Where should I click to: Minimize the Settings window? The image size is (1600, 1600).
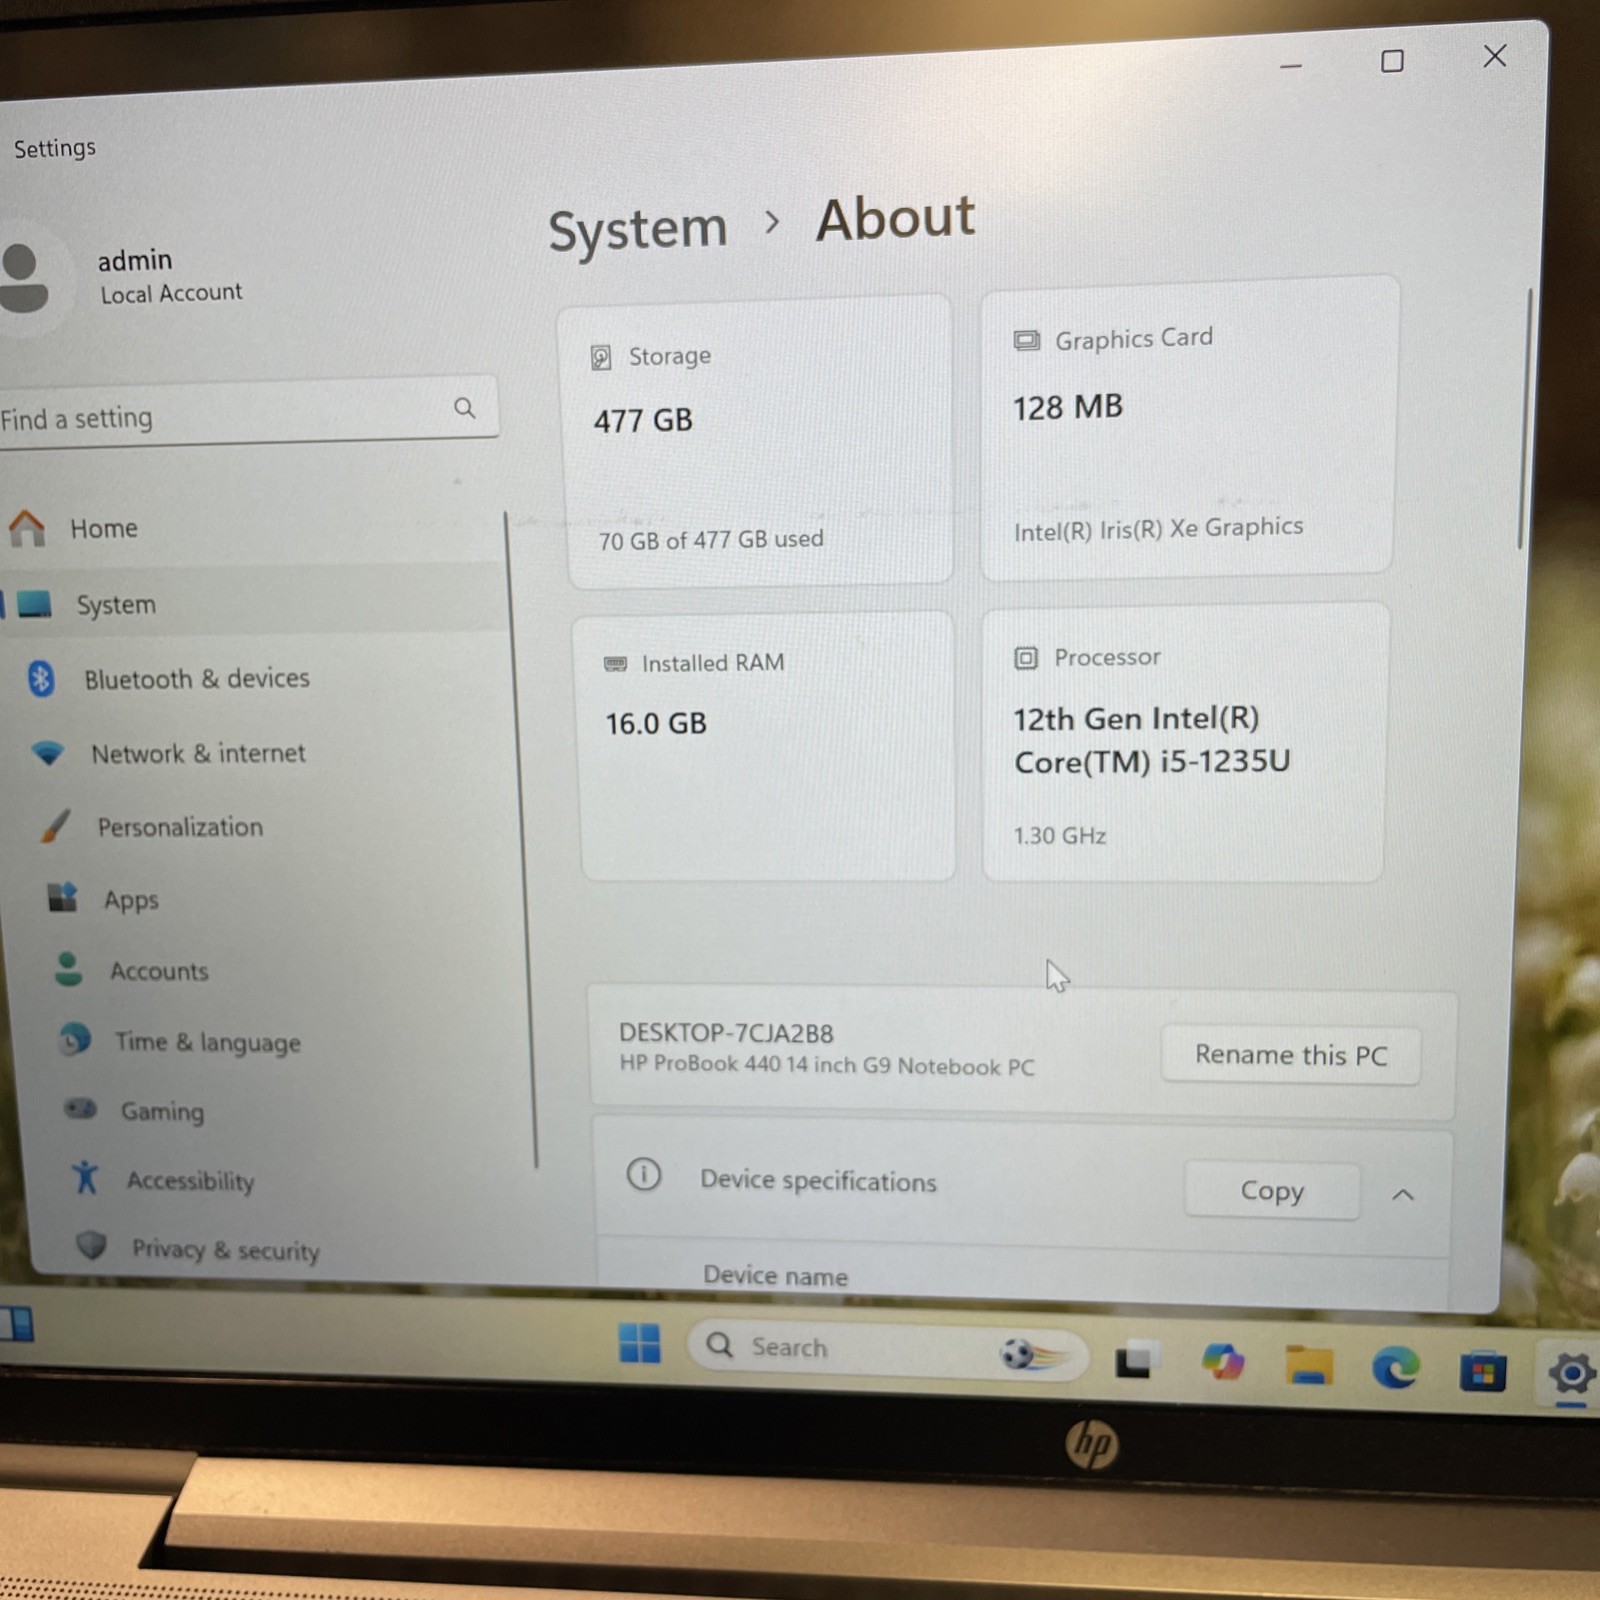click(x=1291, y=66)
